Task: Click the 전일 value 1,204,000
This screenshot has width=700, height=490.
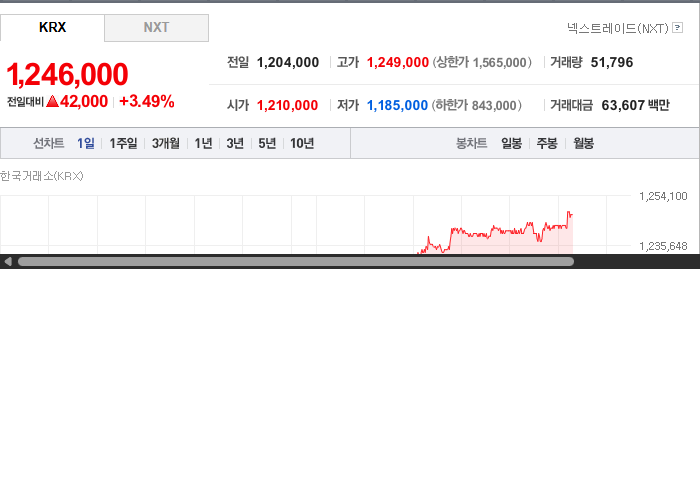Action: click(288, 62)
